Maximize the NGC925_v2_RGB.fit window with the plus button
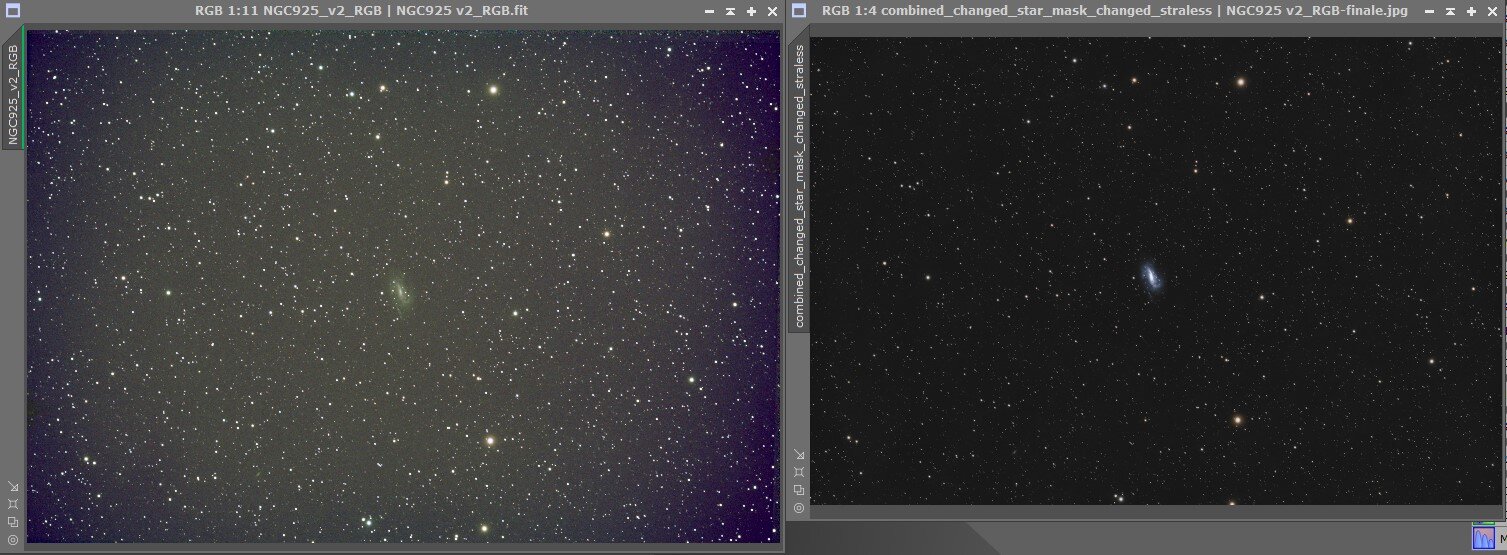 751,11
